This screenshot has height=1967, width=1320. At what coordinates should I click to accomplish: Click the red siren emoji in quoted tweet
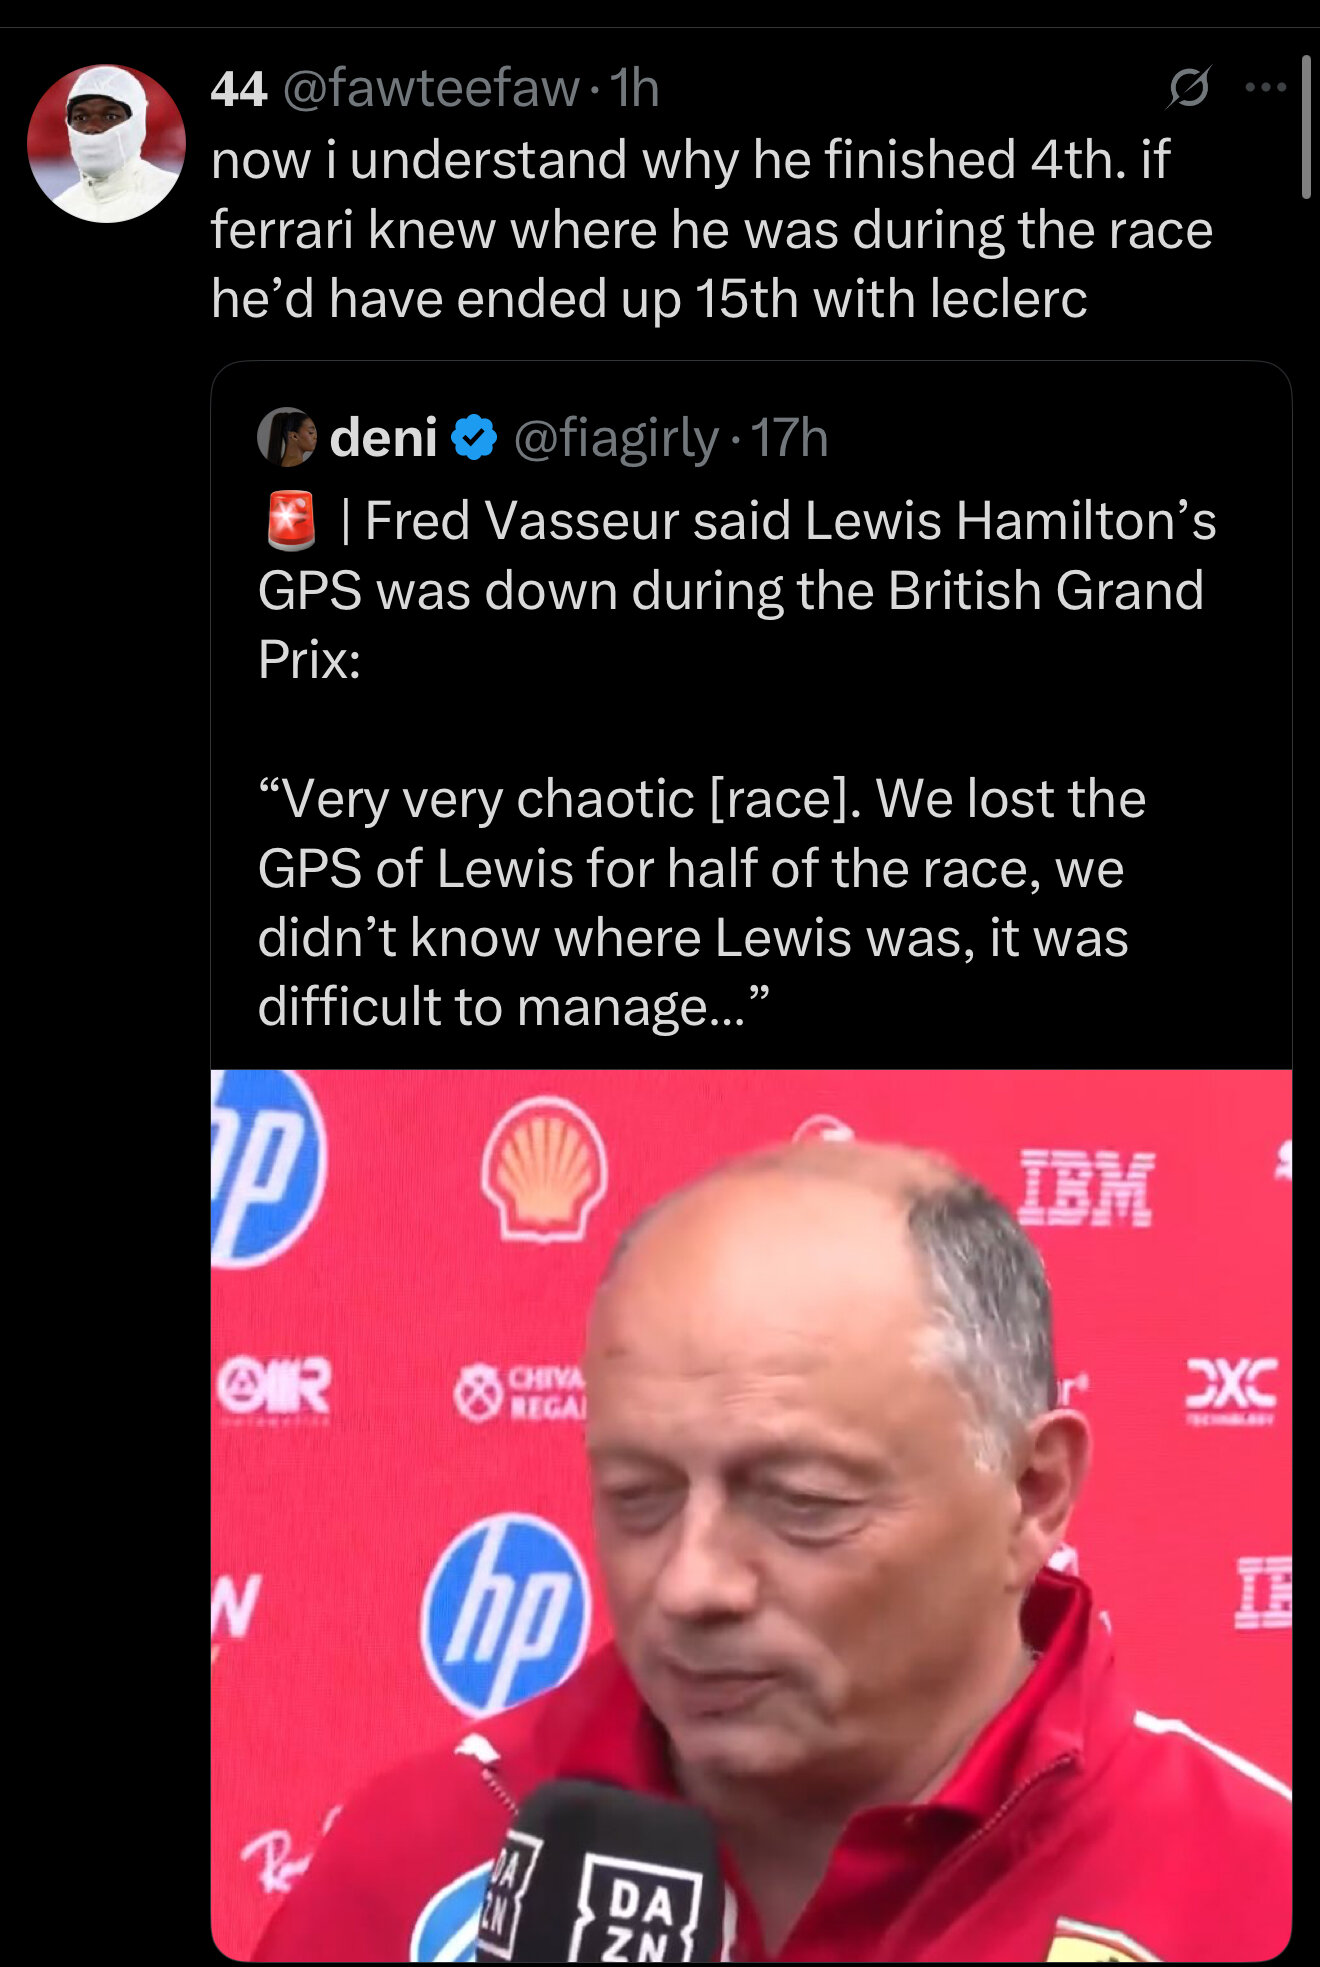[x=291, y=521]
